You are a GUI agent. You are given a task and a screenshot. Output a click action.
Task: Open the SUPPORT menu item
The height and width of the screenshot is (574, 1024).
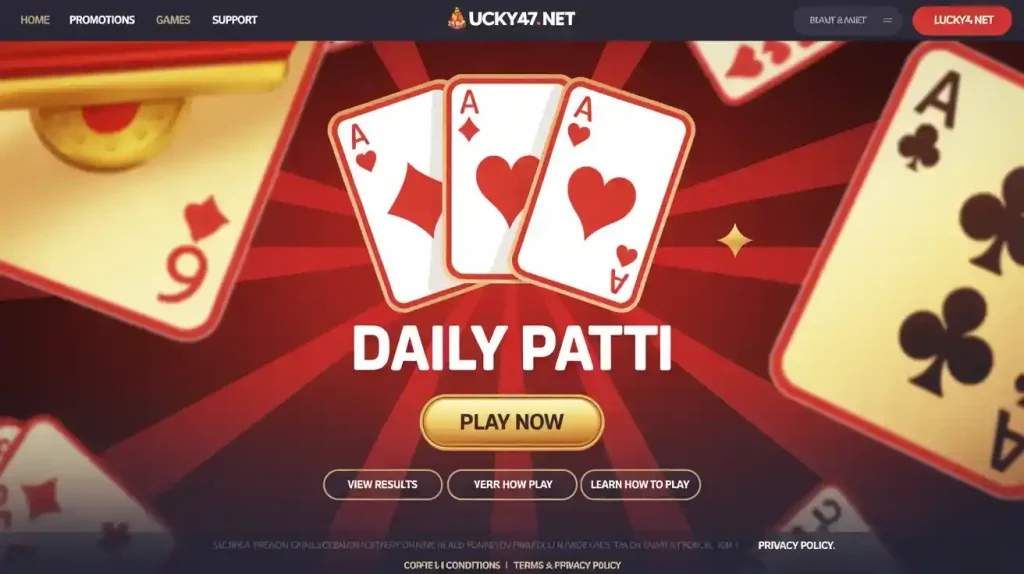coord(234,20)
